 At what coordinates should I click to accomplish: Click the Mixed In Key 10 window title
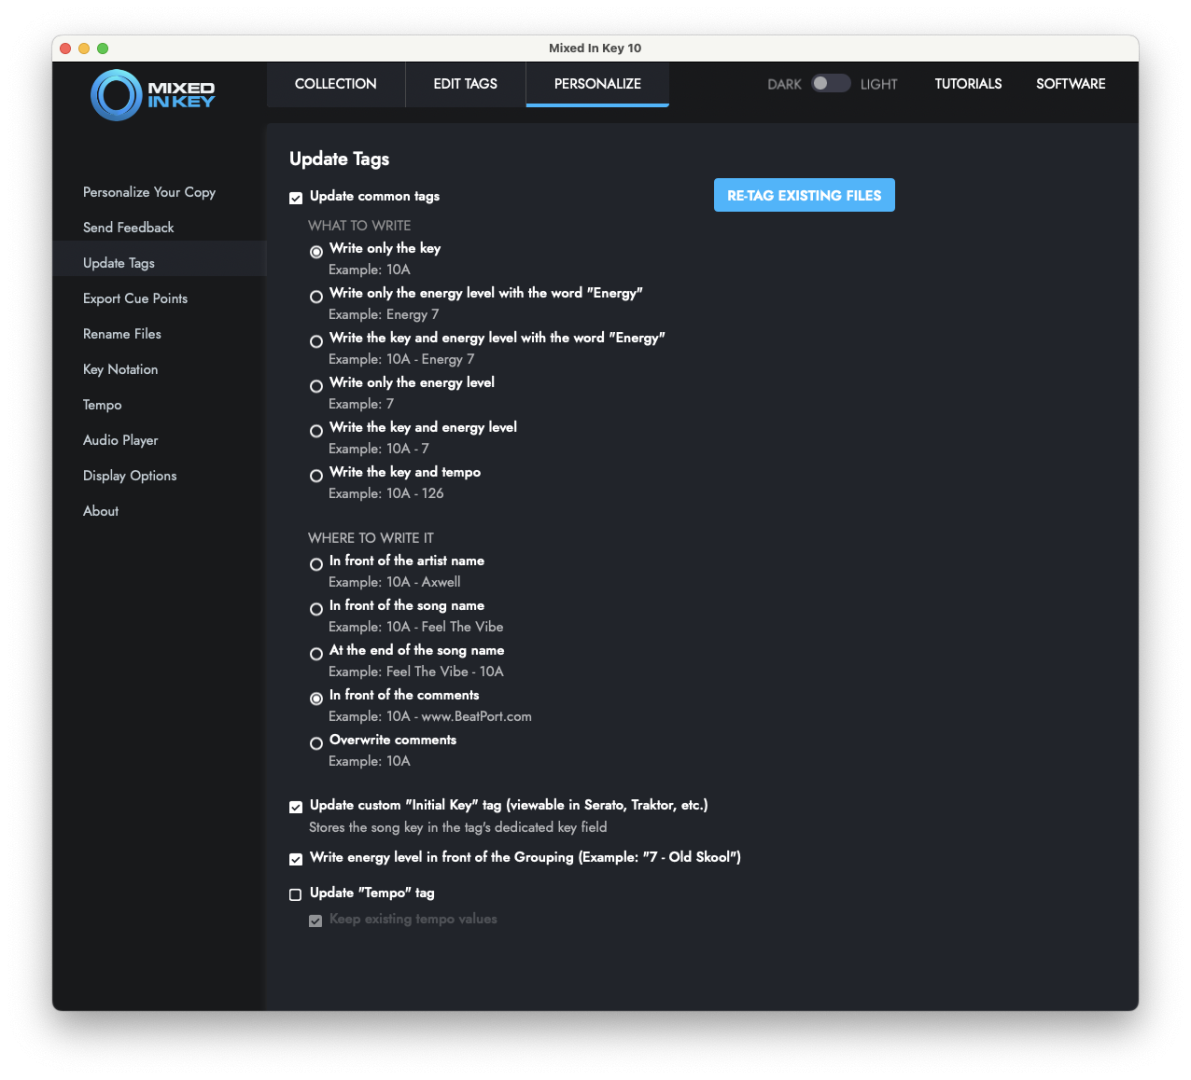click(x=595, y=48)
